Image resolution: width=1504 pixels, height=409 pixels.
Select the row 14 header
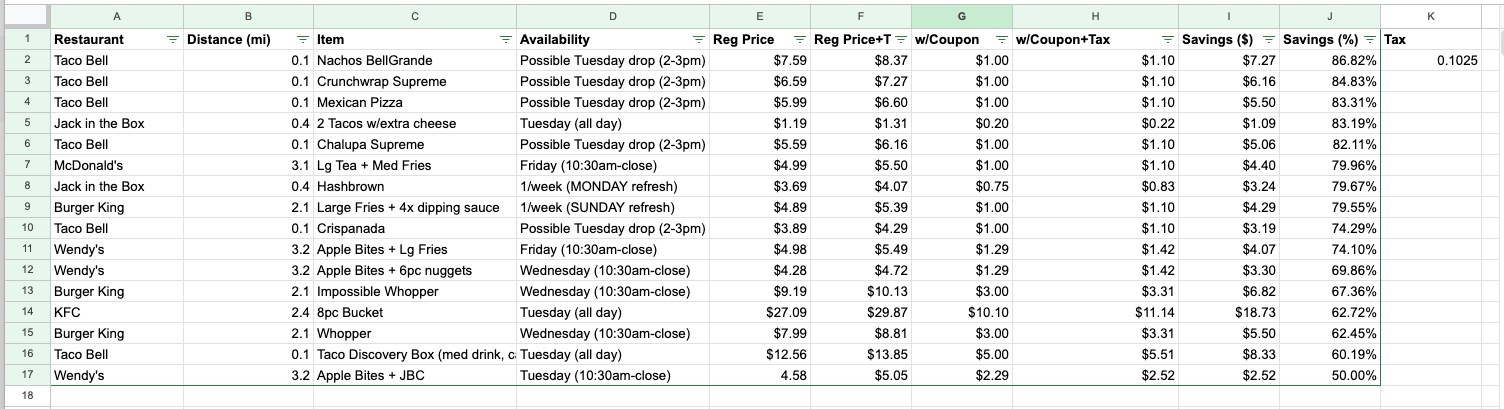[x=25, y=313]
